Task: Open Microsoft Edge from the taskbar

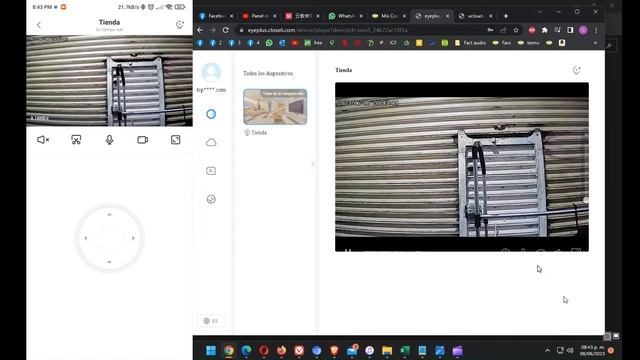Action: tap(246, 351)
